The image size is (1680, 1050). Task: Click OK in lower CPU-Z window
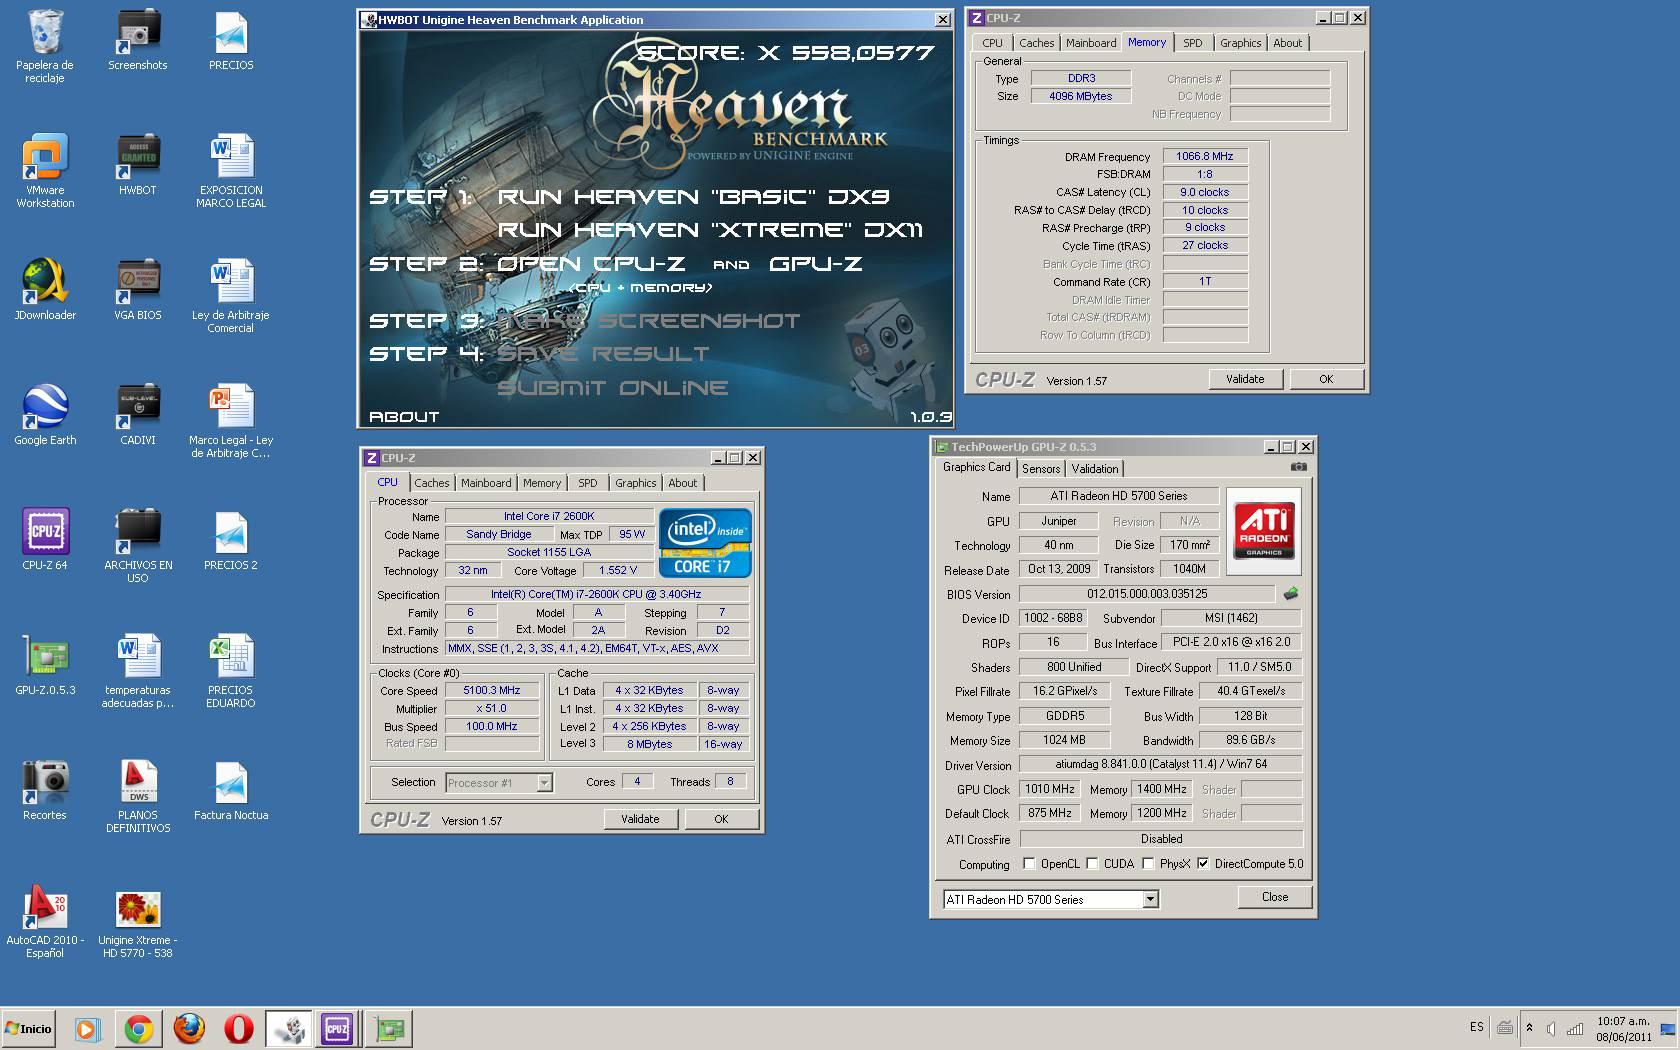(x=721, y=819)
